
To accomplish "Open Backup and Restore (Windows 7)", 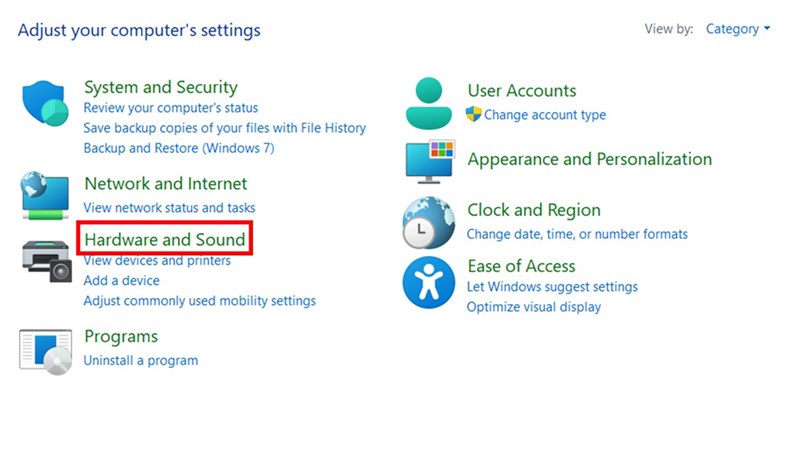I will [x=179, y=148].
